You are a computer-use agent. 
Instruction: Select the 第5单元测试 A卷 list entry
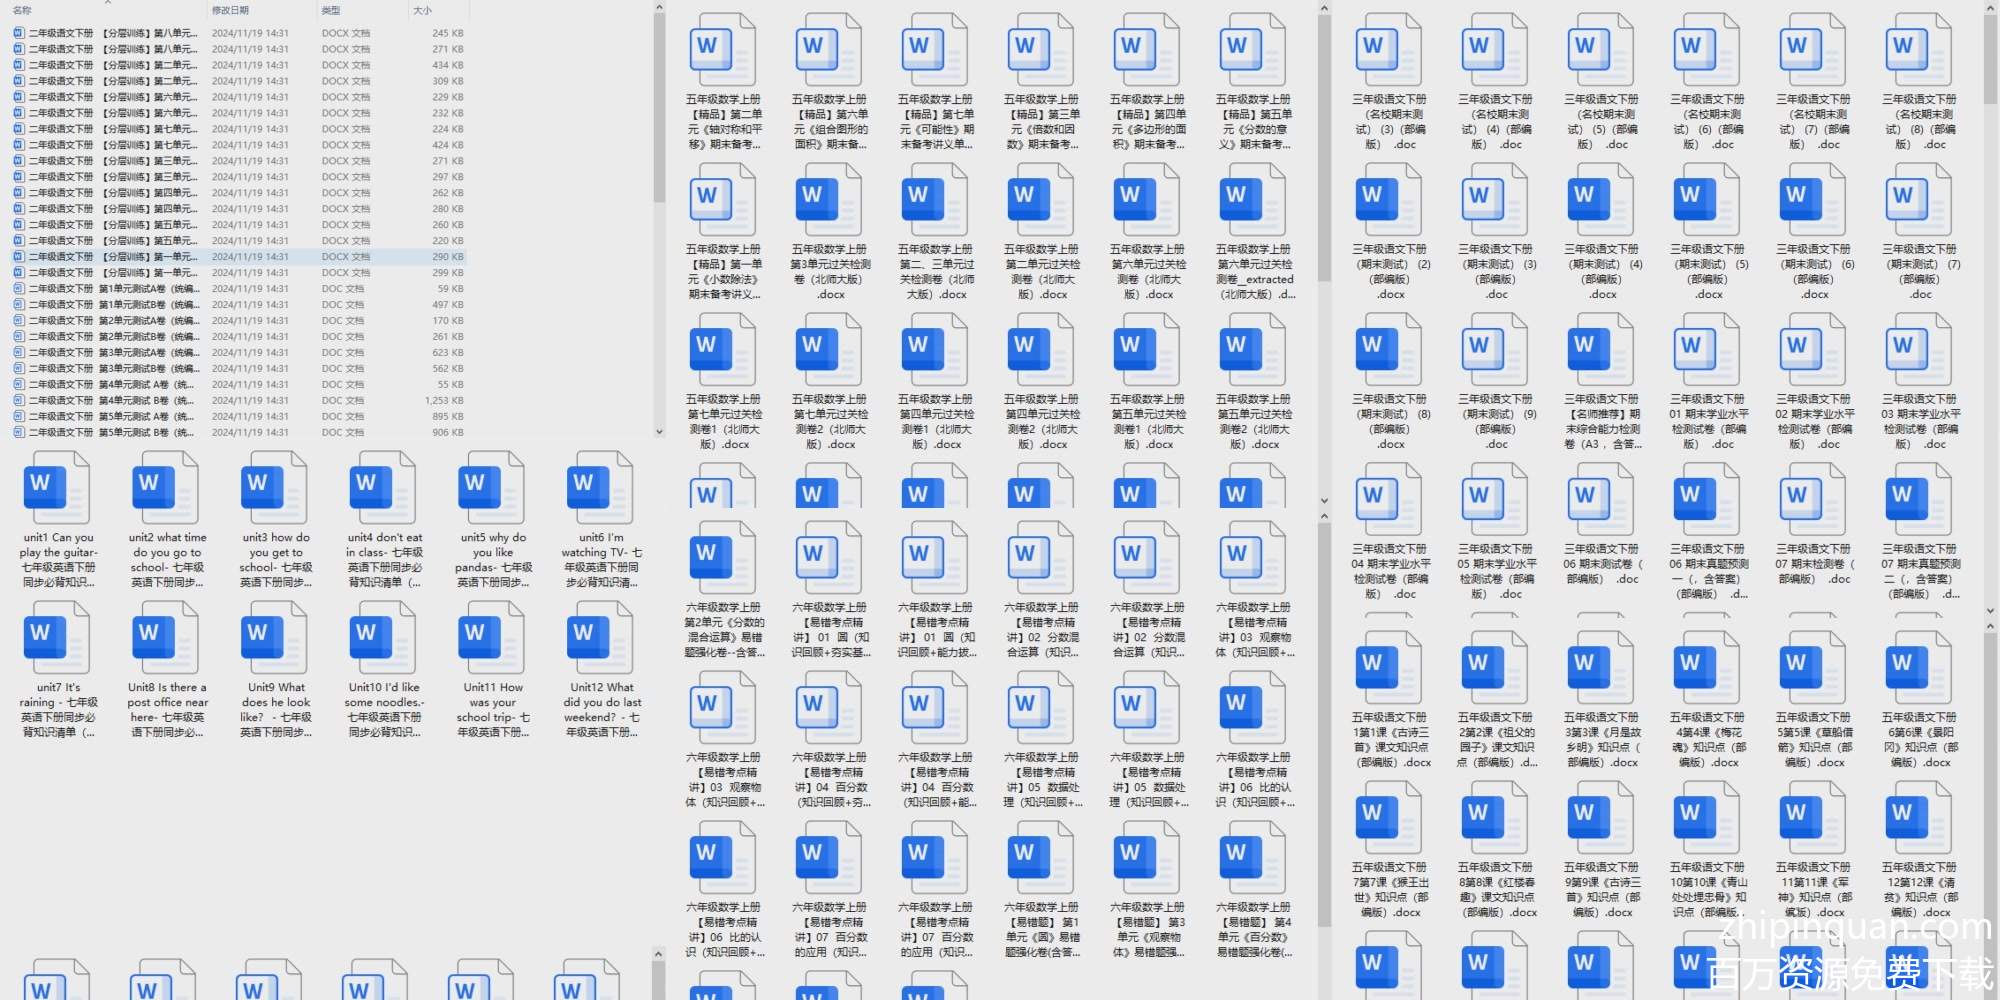click(239, 417)
